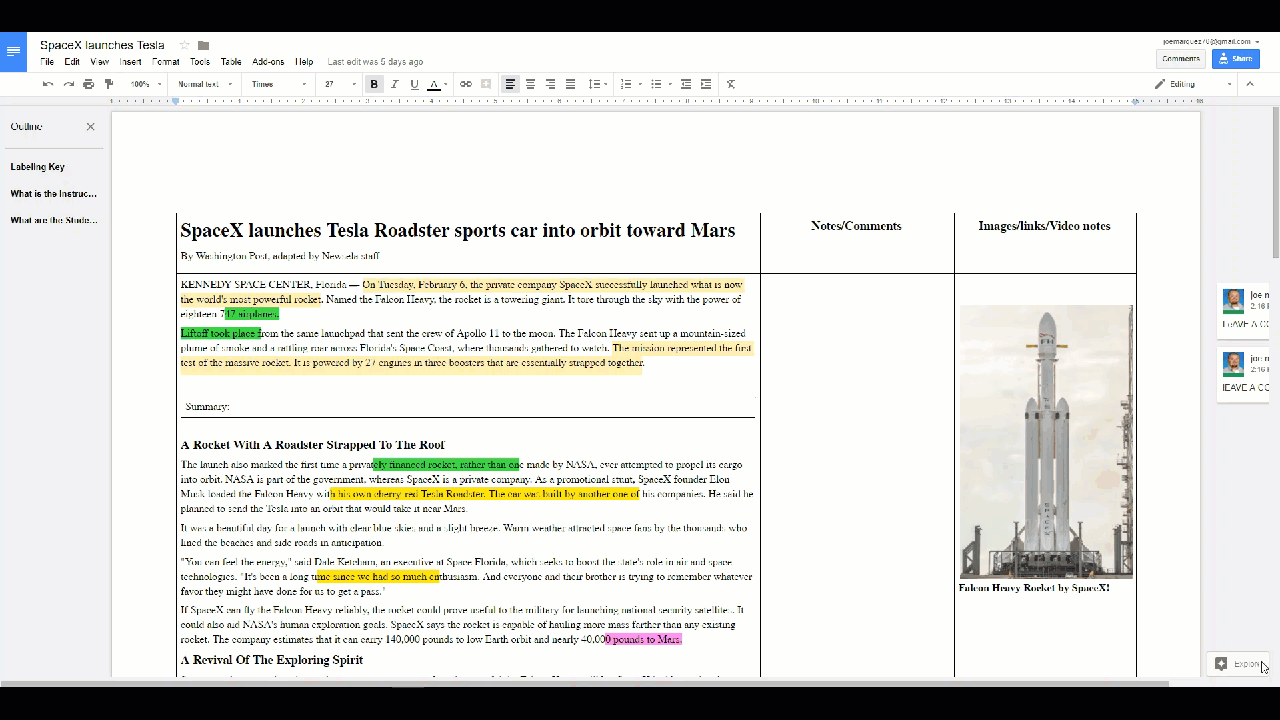1280x720 pixels.
Task: Open the Edit menu
Action: (72, 62)
